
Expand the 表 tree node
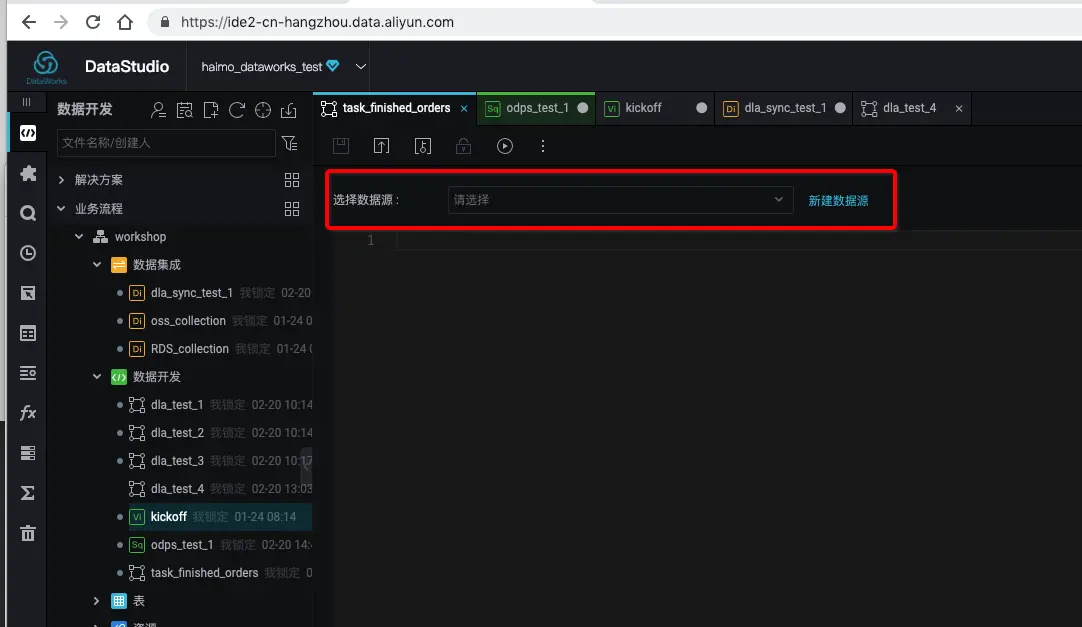(x=96, y=600)
